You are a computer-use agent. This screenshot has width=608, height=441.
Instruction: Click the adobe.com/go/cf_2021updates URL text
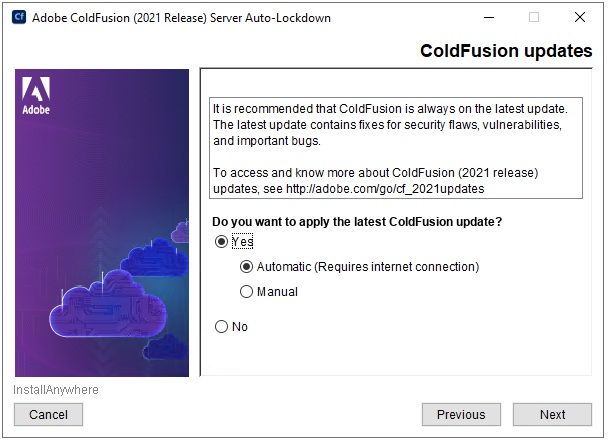385,189
